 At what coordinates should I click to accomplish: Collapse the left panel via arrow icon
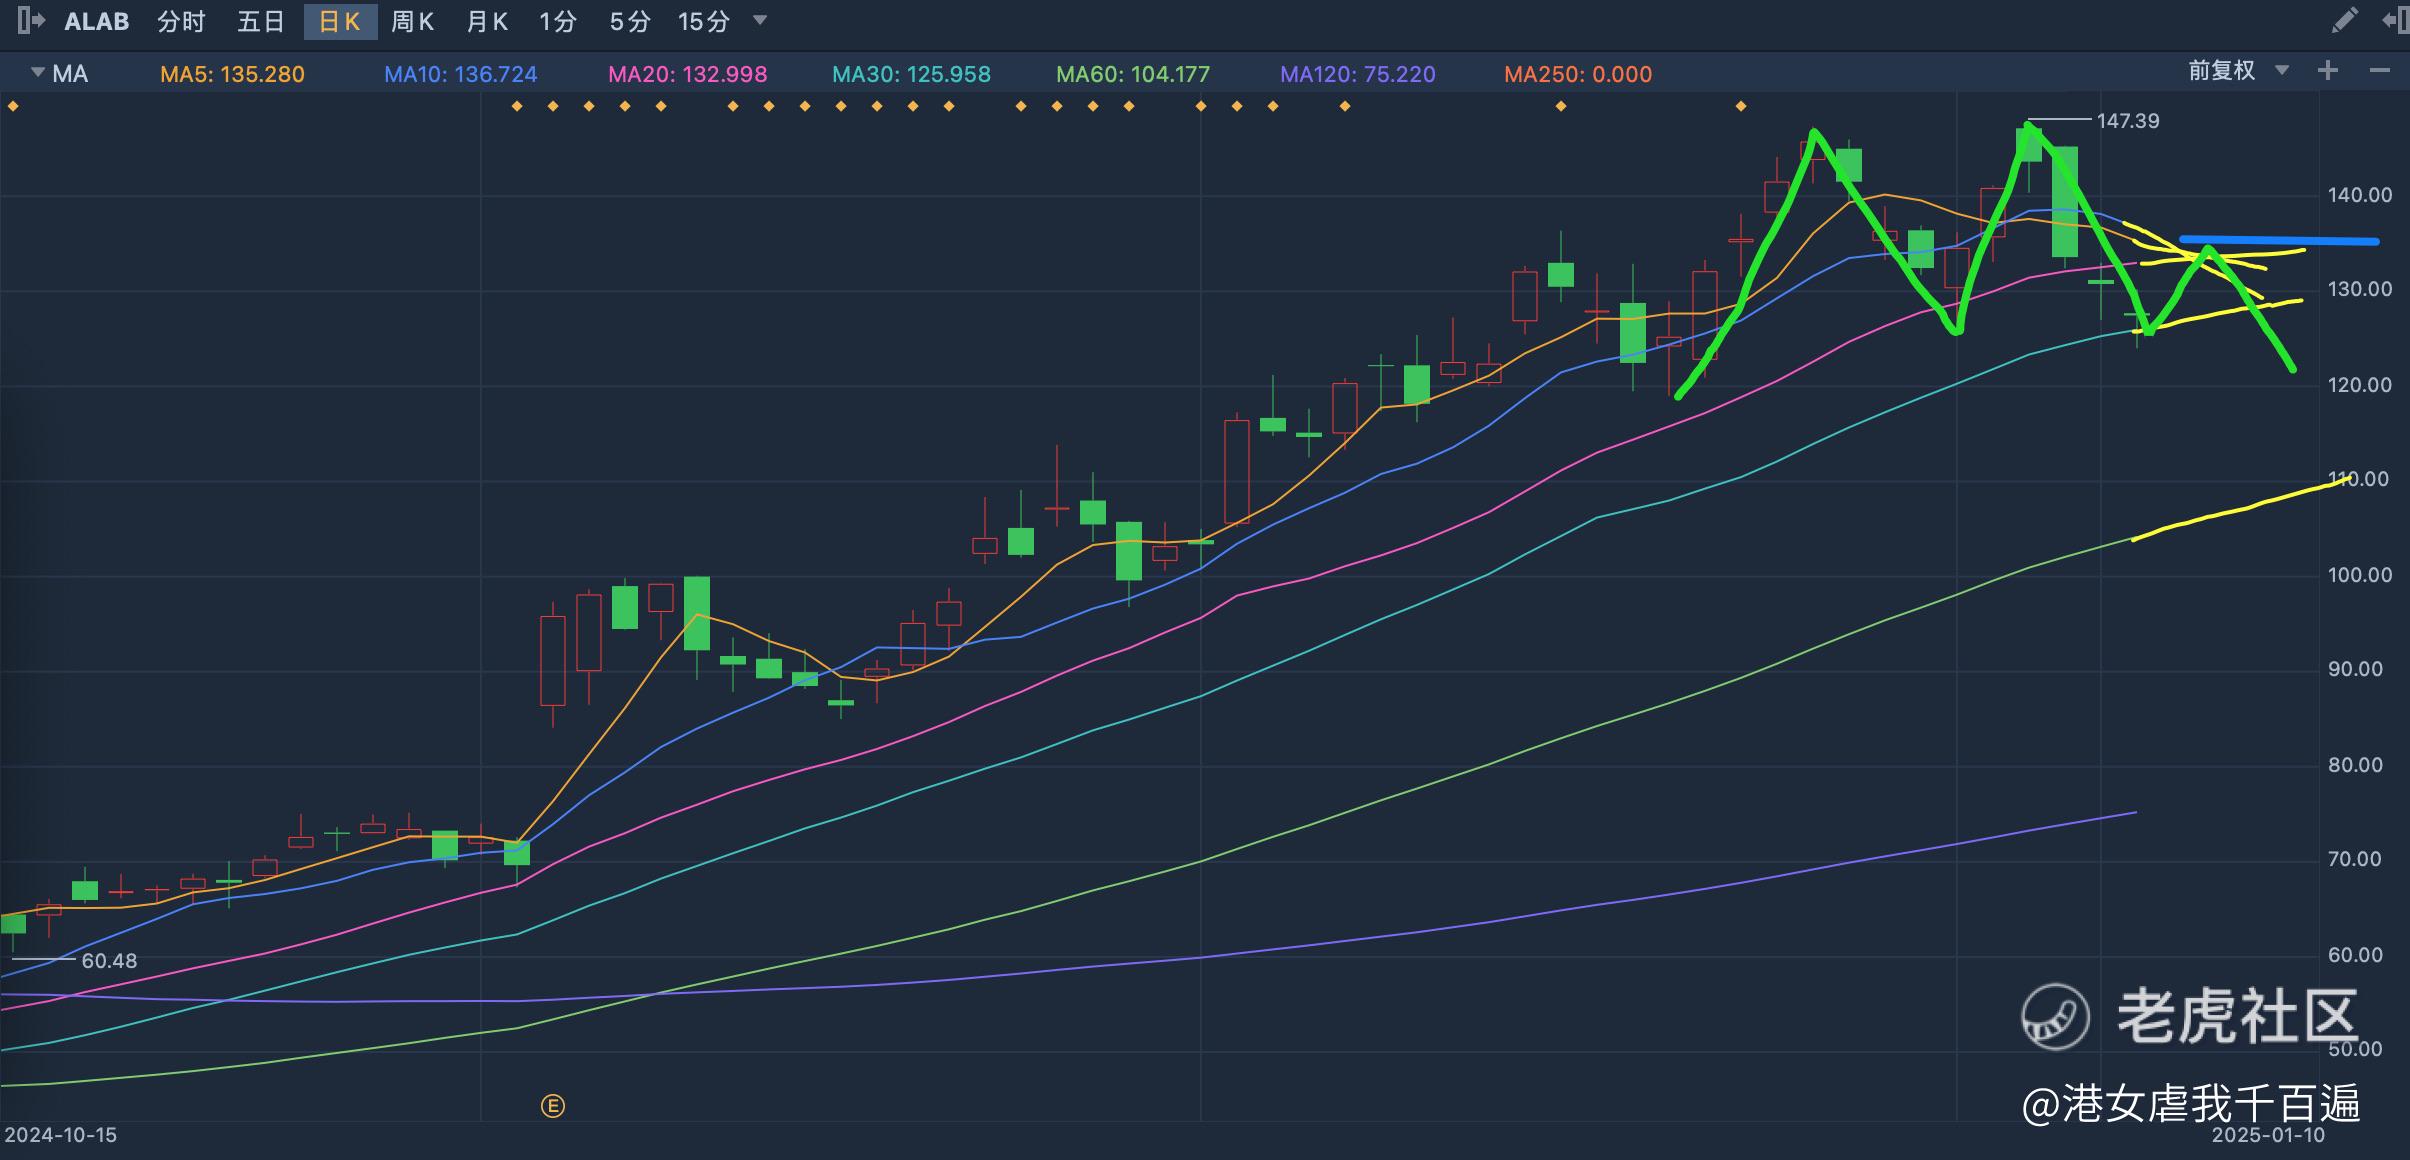30,21
